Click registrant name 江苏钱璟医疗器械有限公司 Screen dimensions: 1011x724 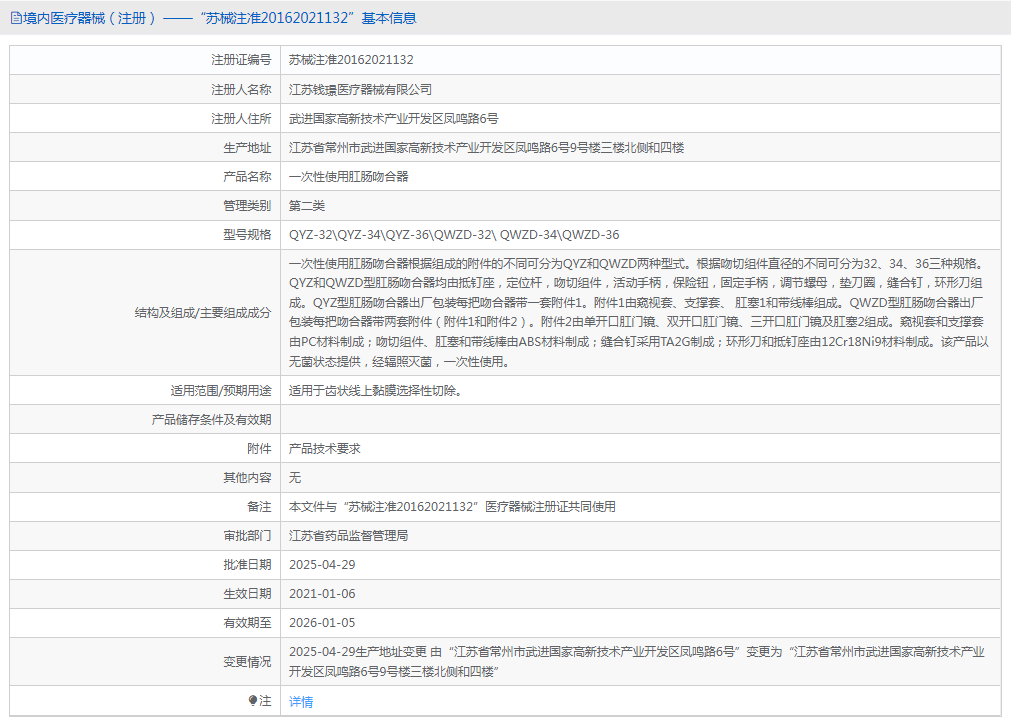pyautogui.click(x=360, y=90)
